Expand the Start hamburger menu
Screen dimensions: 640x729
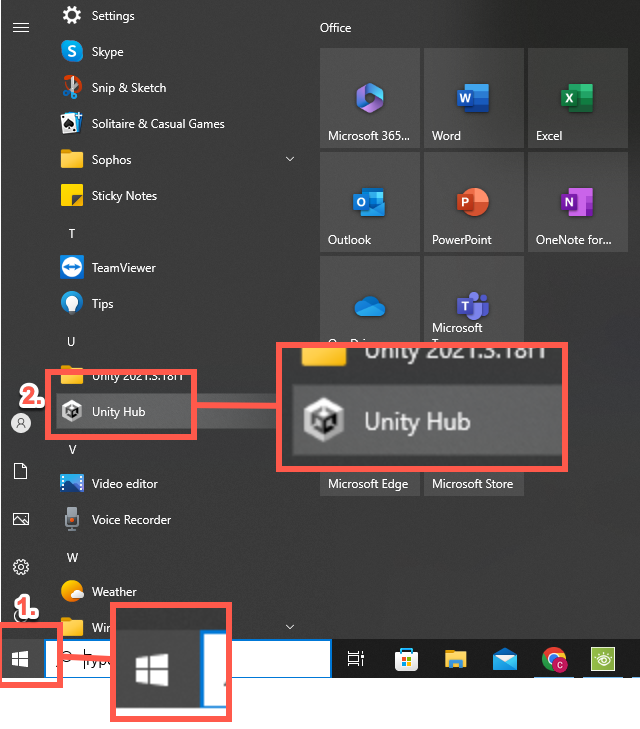pyautogui.click(x=21, y=28)
